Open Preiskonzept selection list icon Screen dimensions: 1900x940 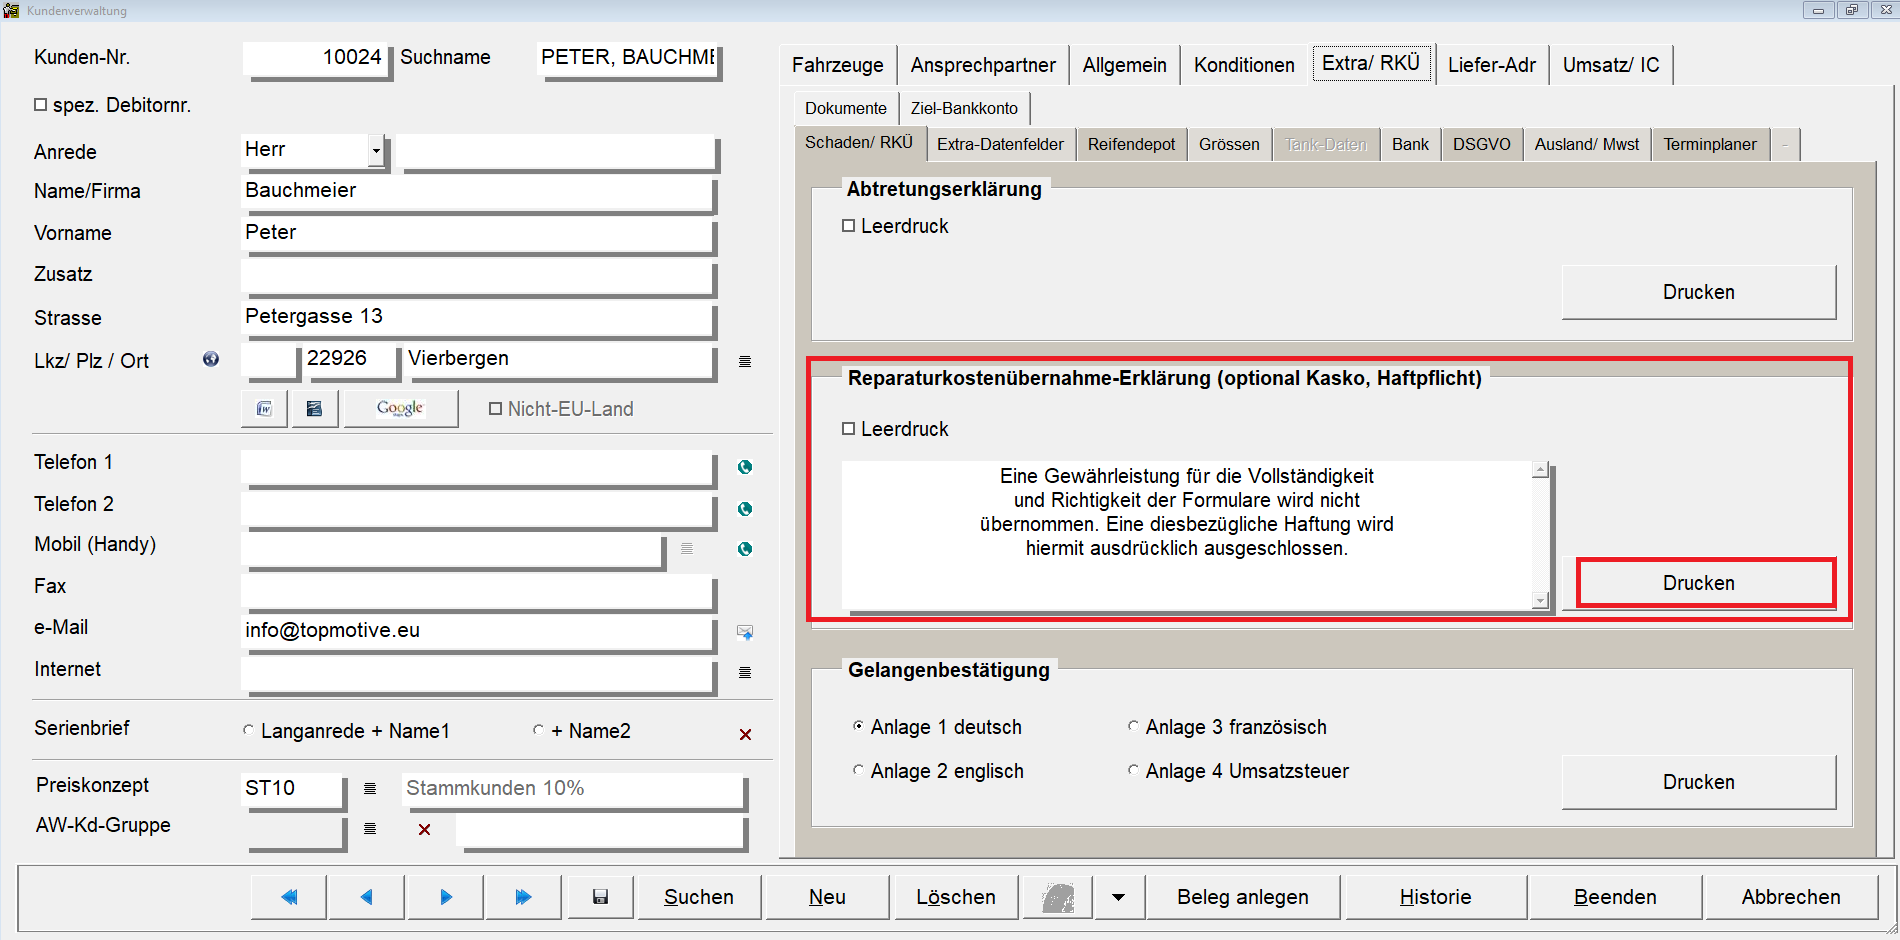point(370,788)
